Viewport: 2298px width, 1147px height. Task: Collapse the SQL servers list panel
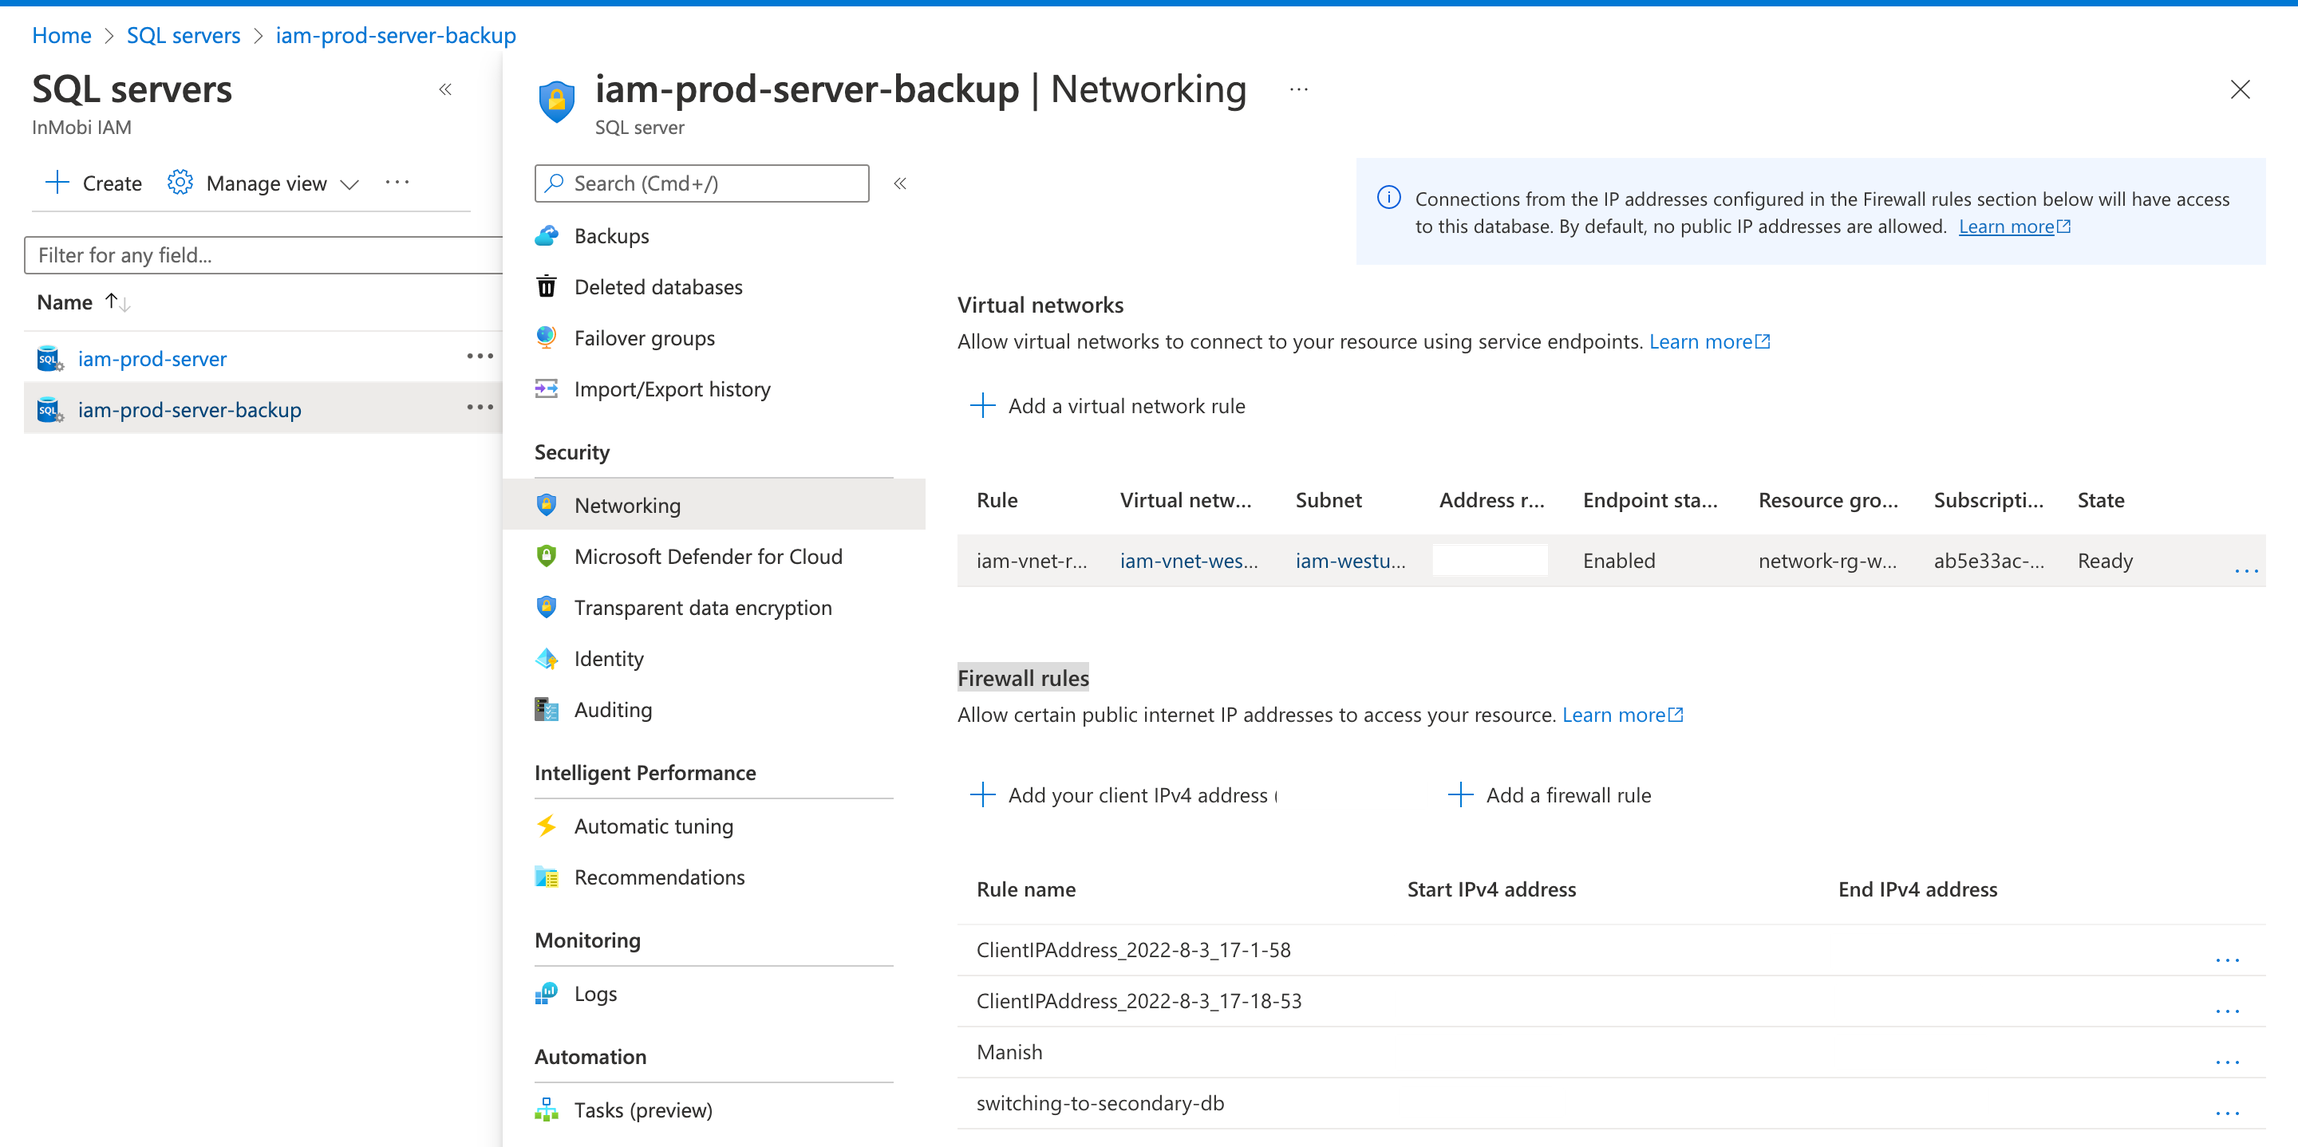[x=446, y=90]
